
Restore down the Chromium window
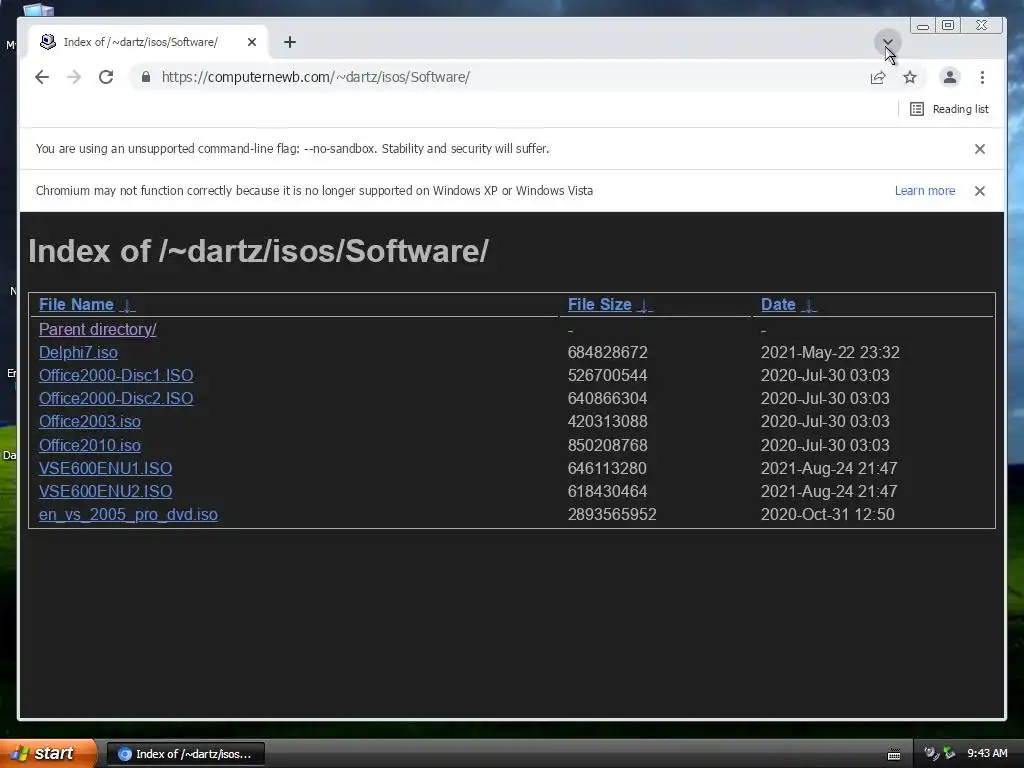click(948, 25)
